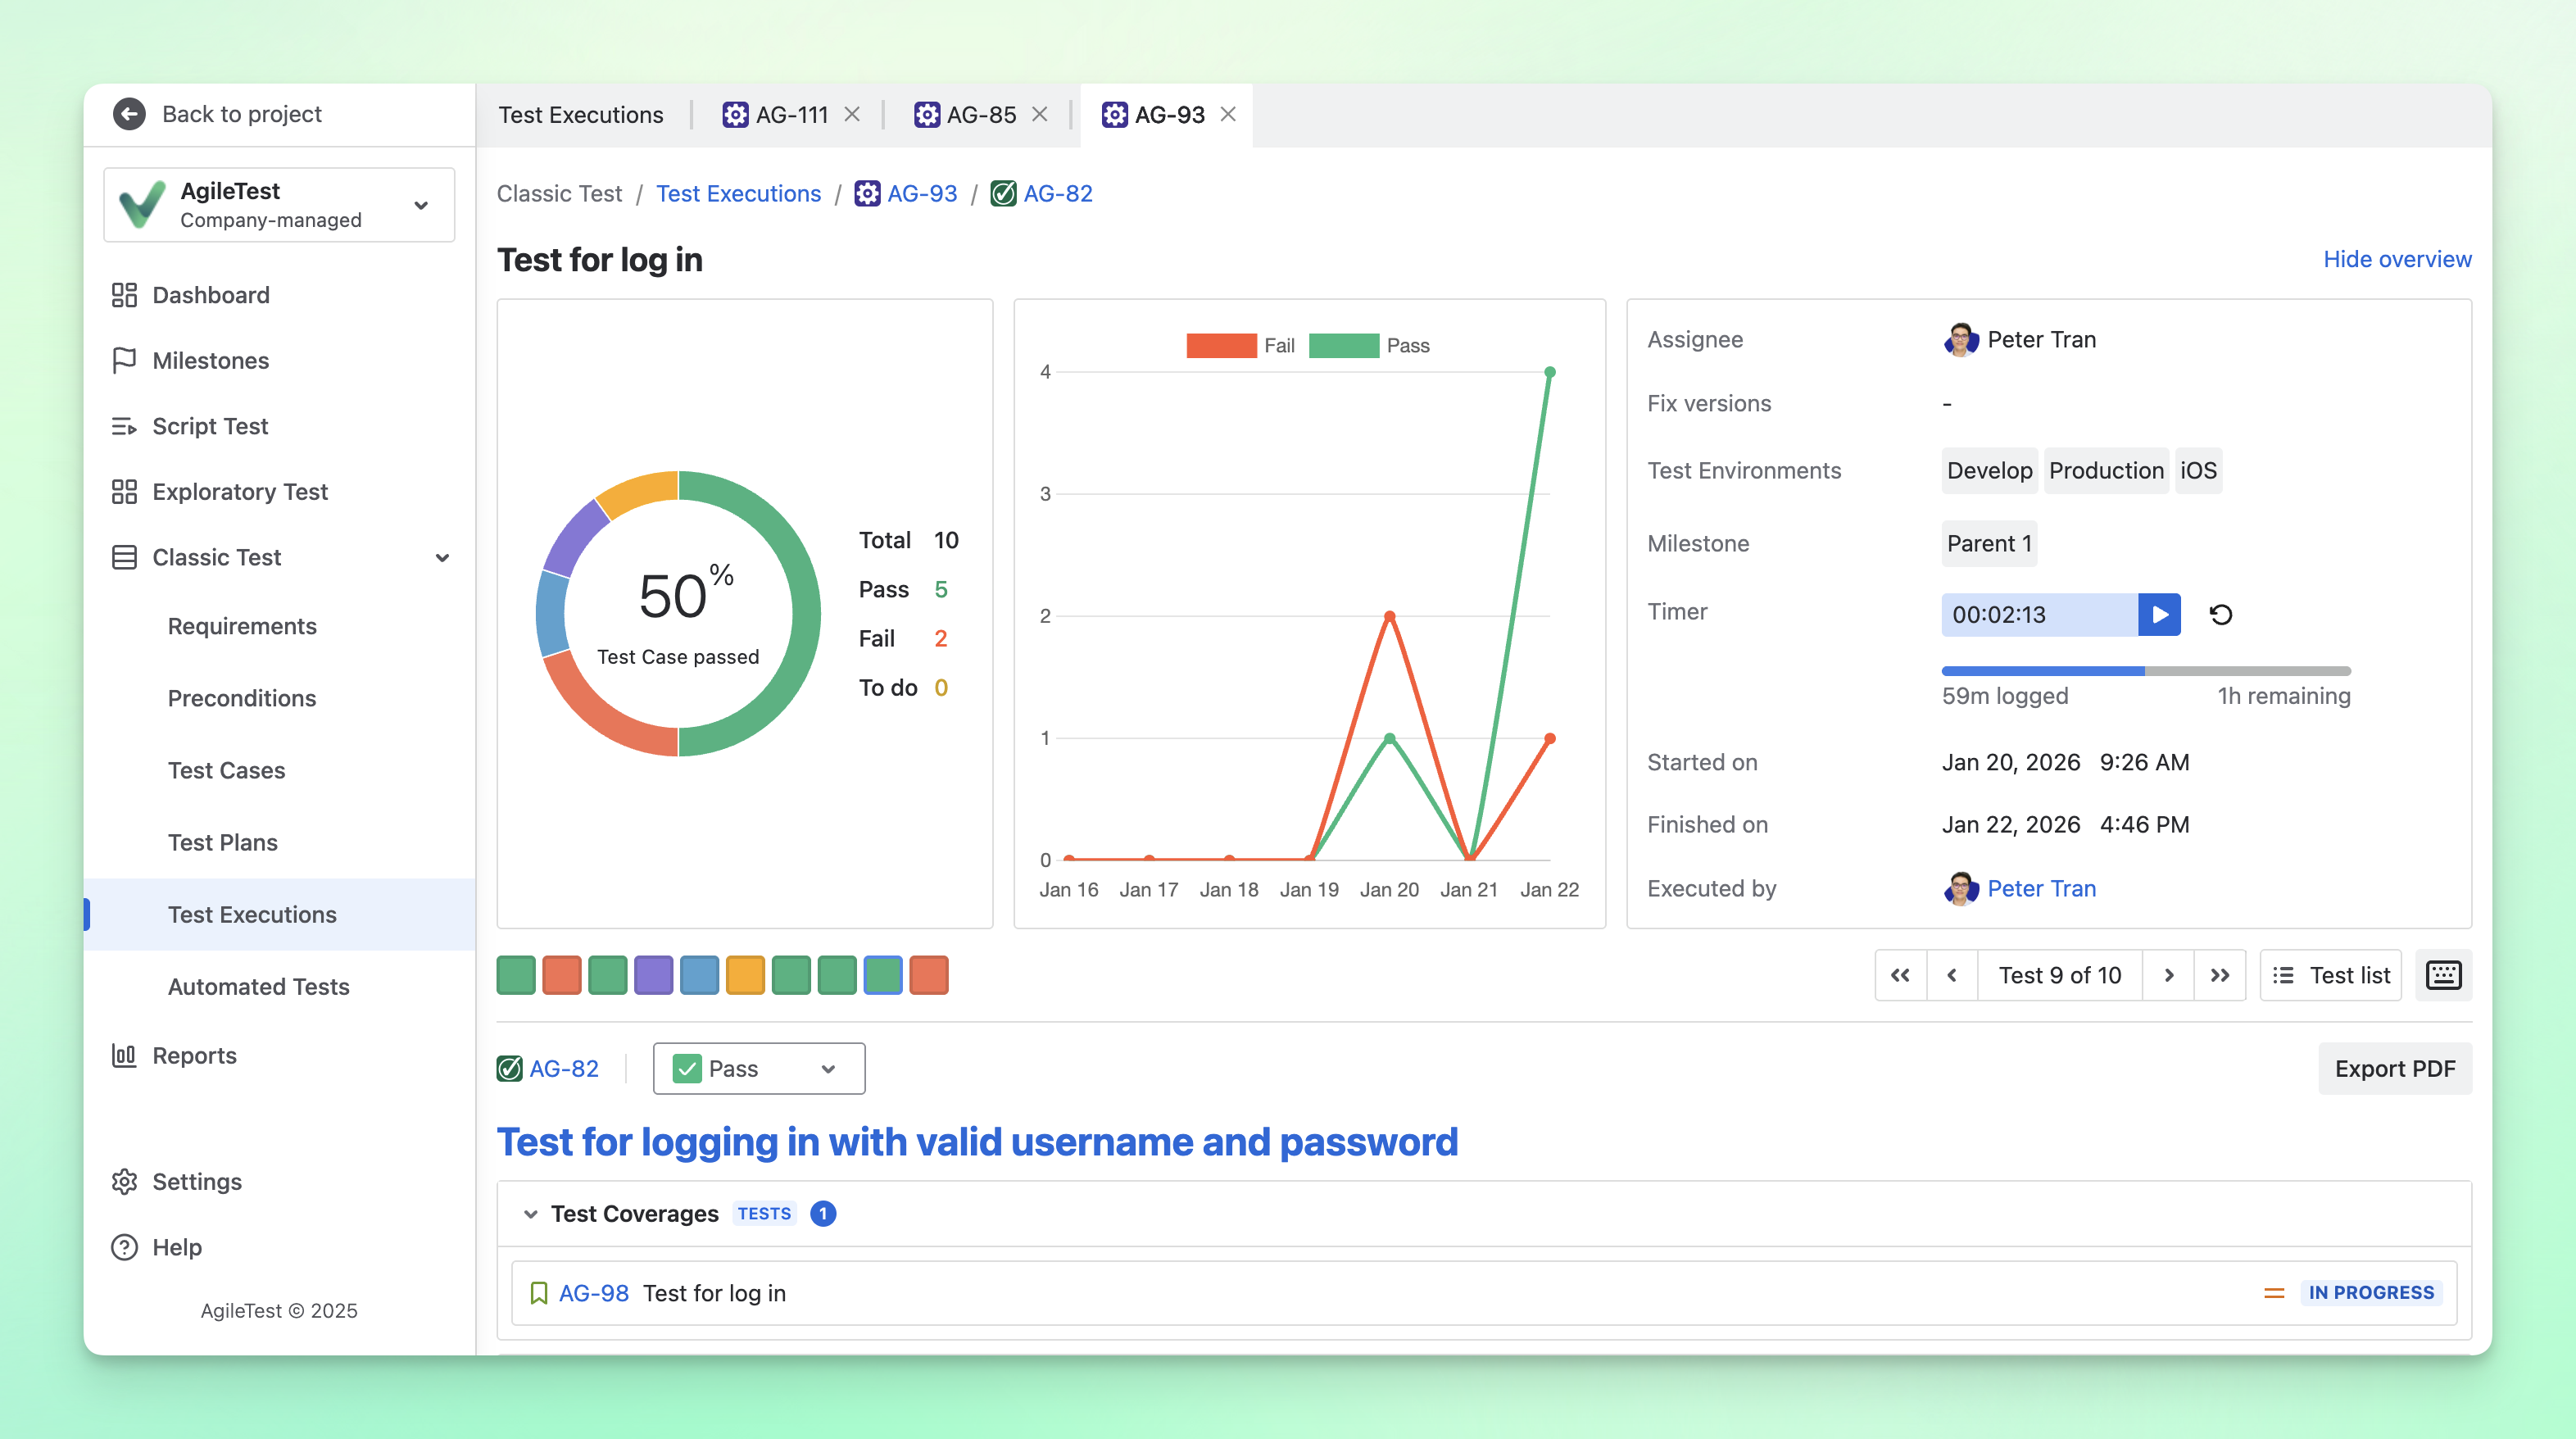
Task: Open the AG-98 coverage link
Action: coord(593,1293)
